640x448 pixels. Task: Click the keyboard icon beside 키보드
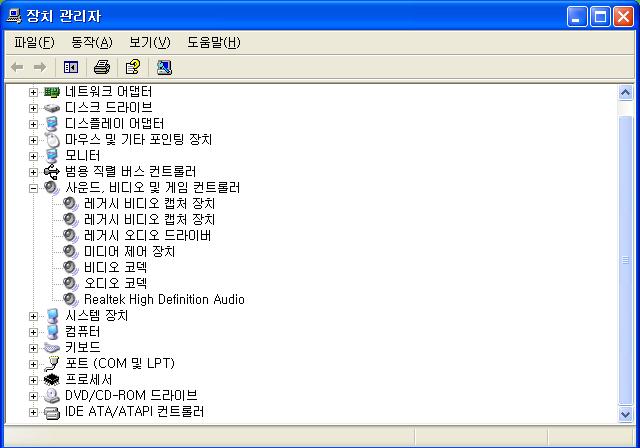click(x=52, y=348)
